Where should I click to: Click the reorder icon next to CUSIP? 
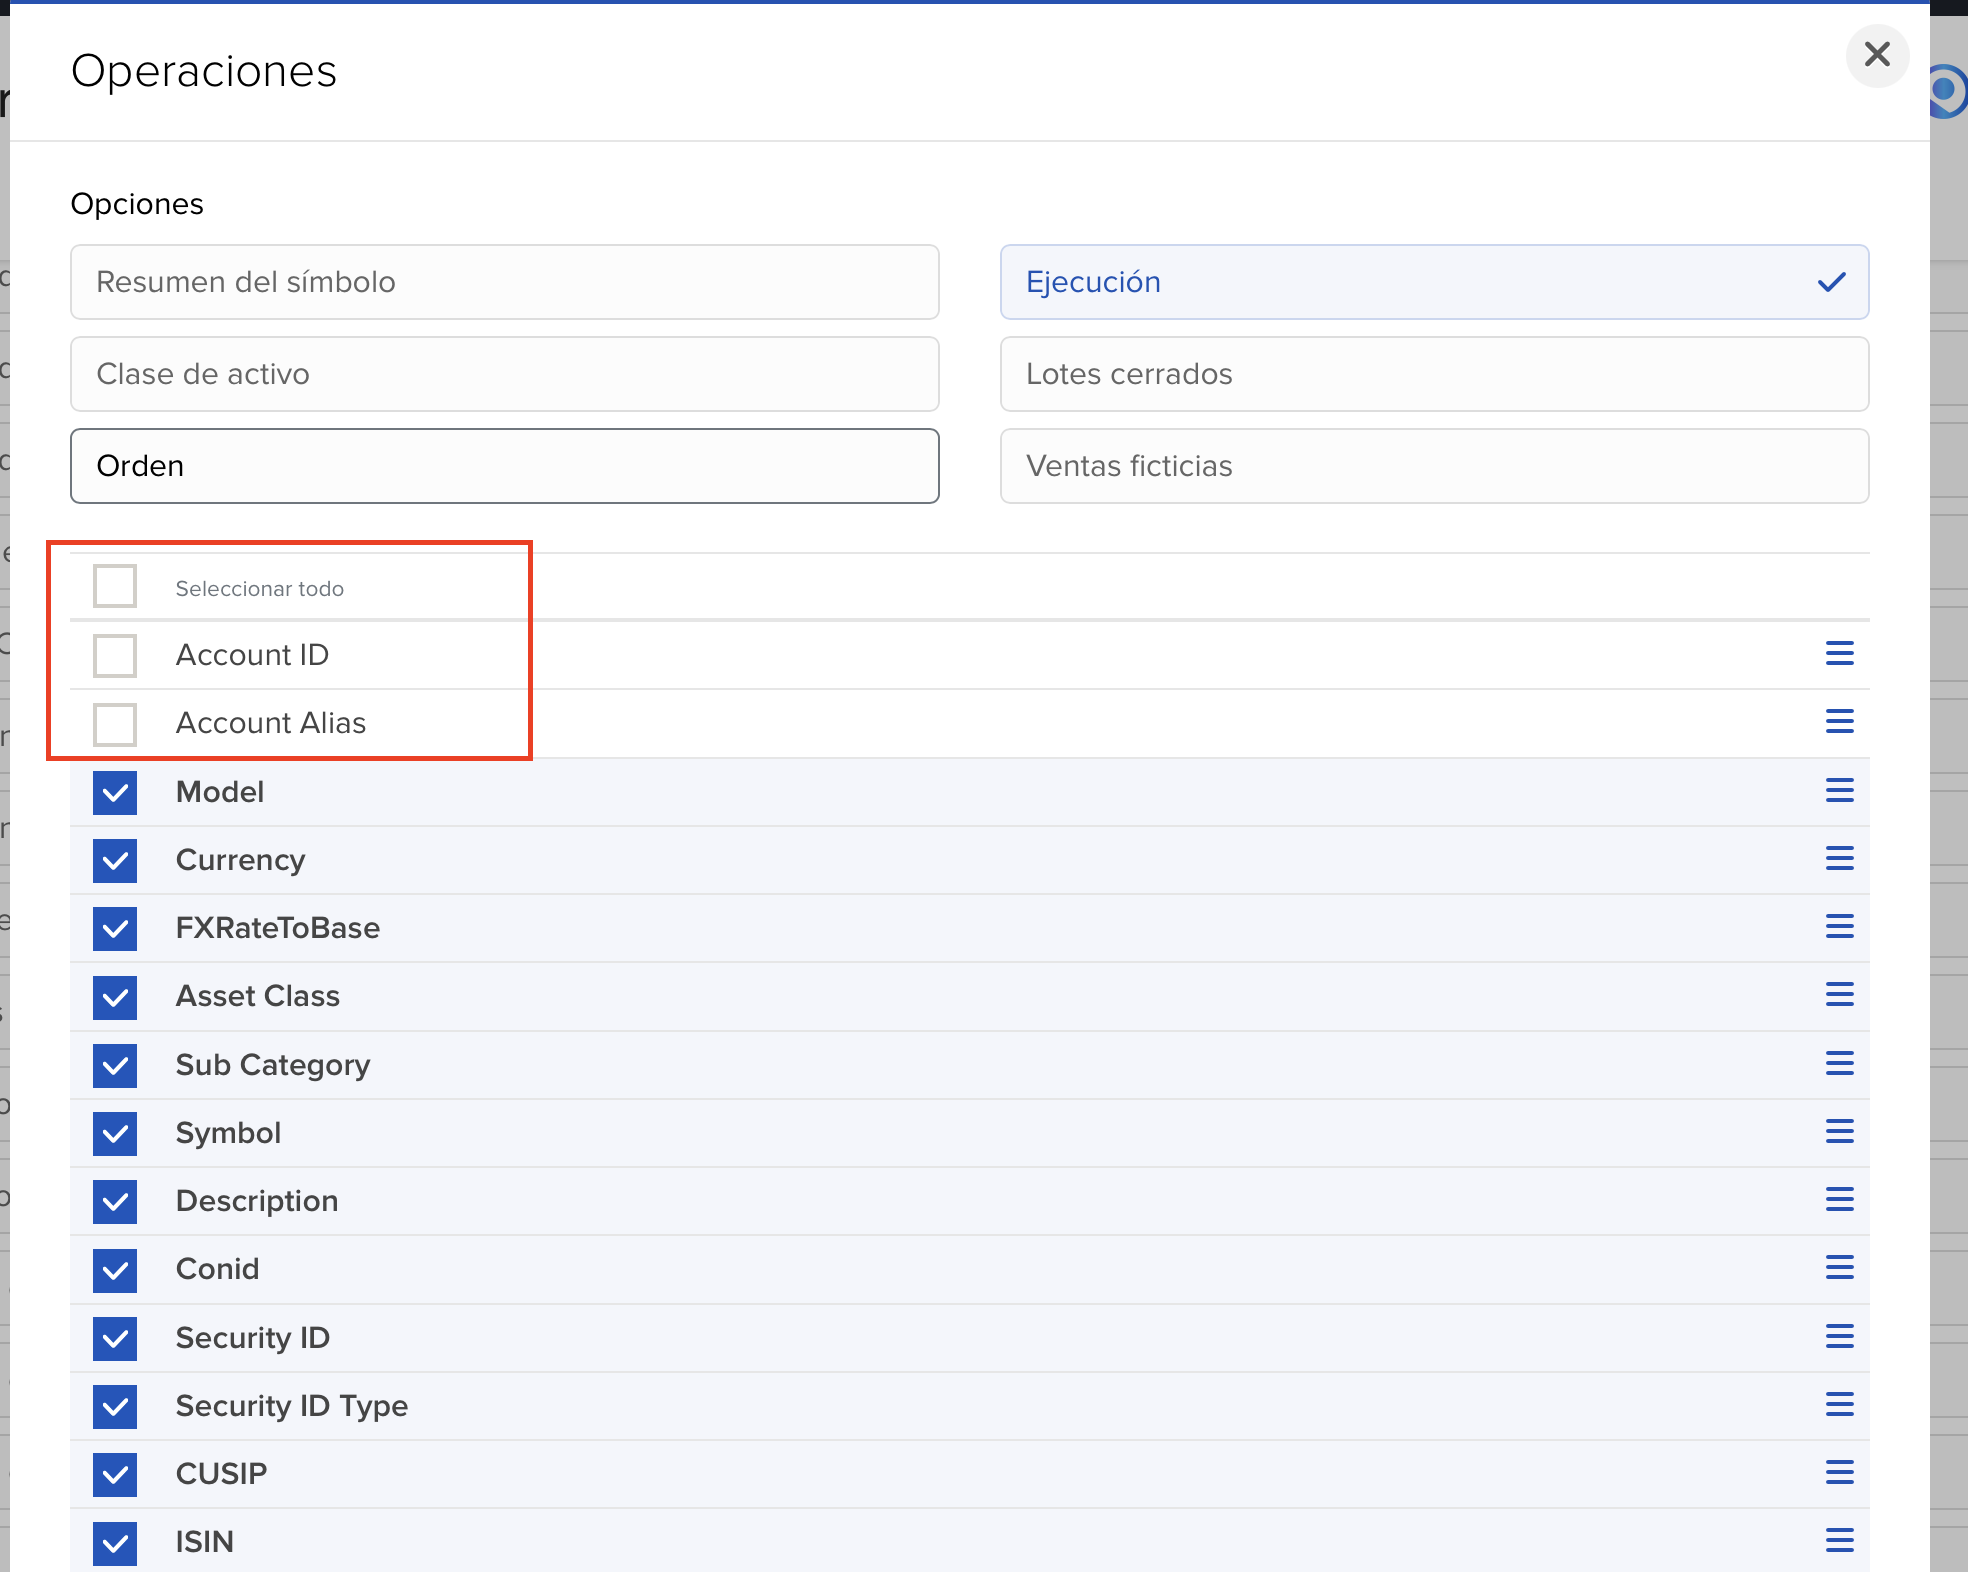(x=1840, y=1473)
